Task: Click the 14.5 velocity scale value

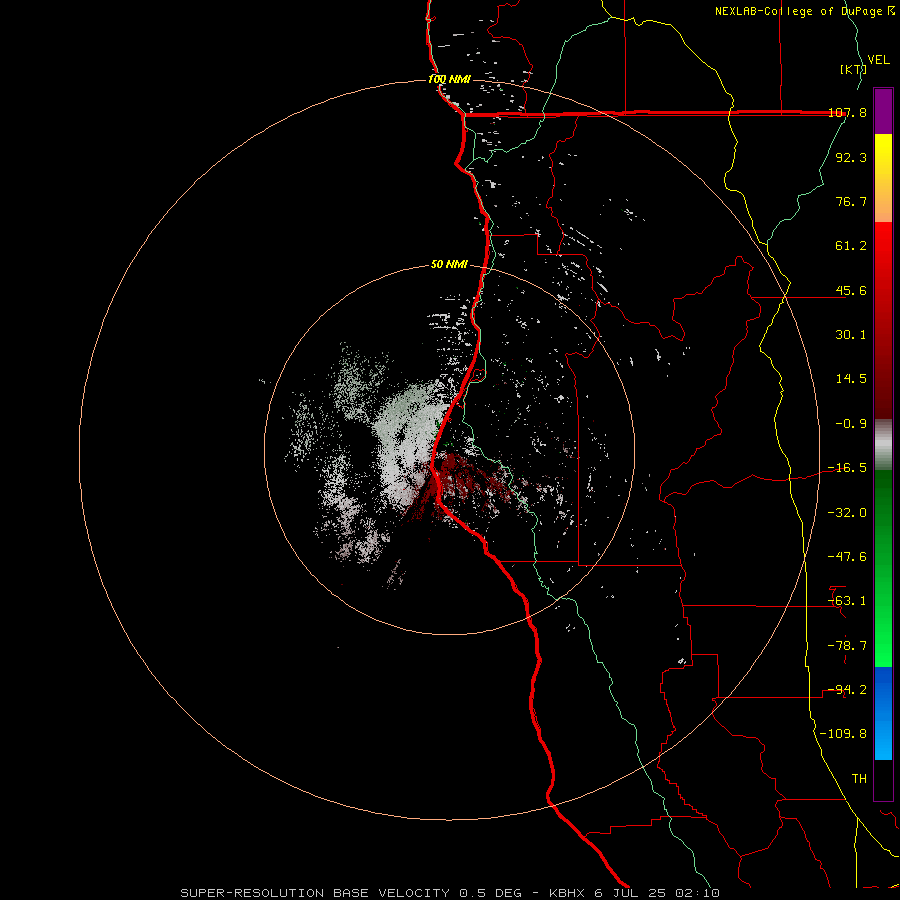Action: (x=851, y=379)
